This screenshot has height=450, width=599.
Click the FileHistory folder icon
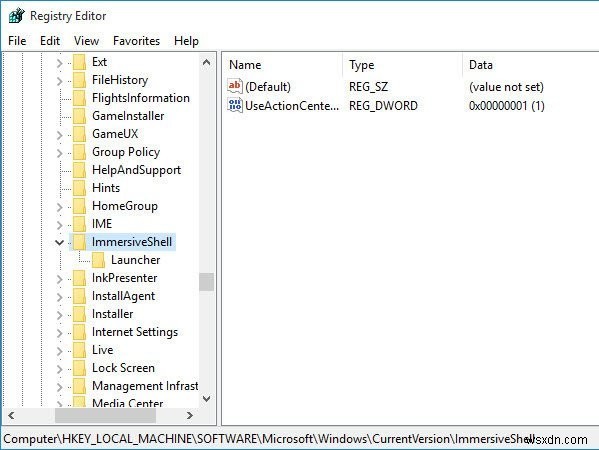coord(79,80)
